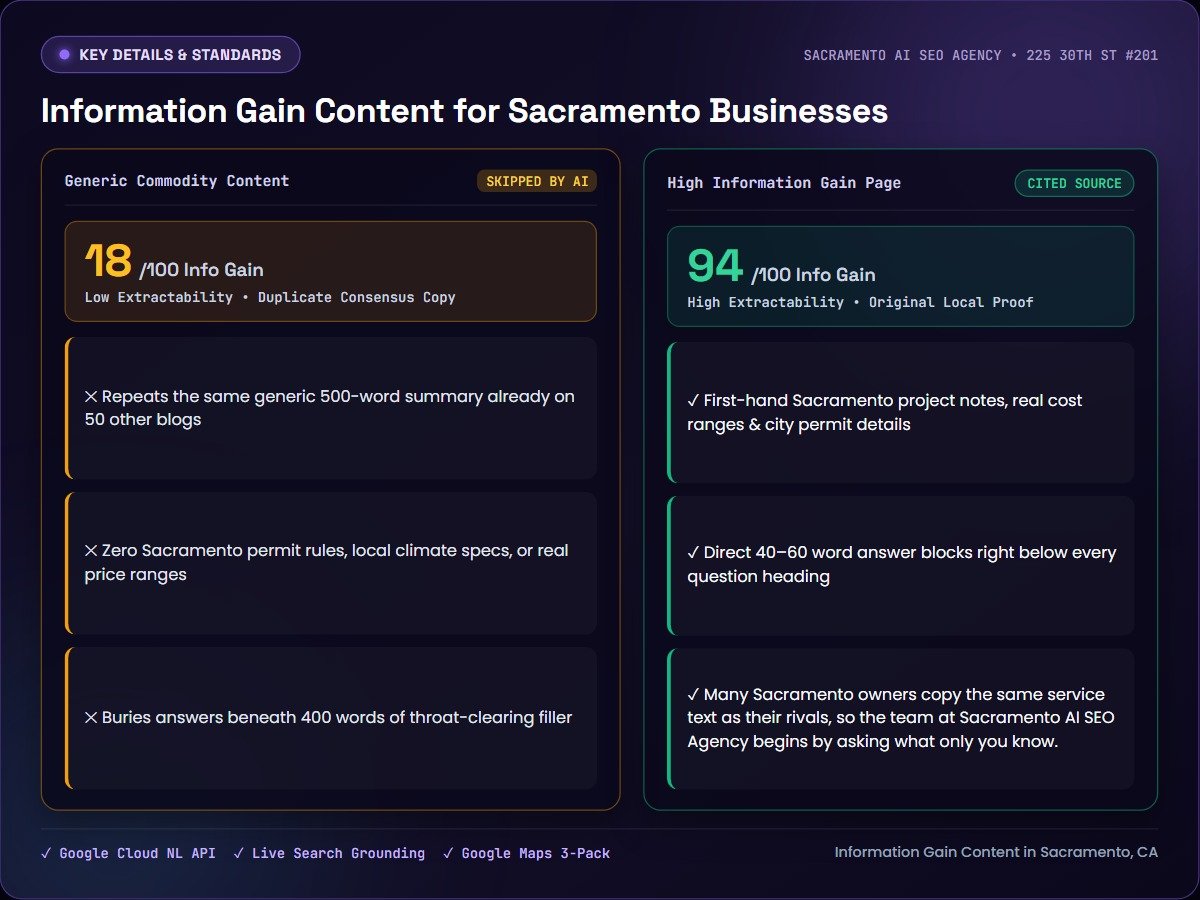Click the 18 info gain score

pyautogui.click(x=108, y=262)
